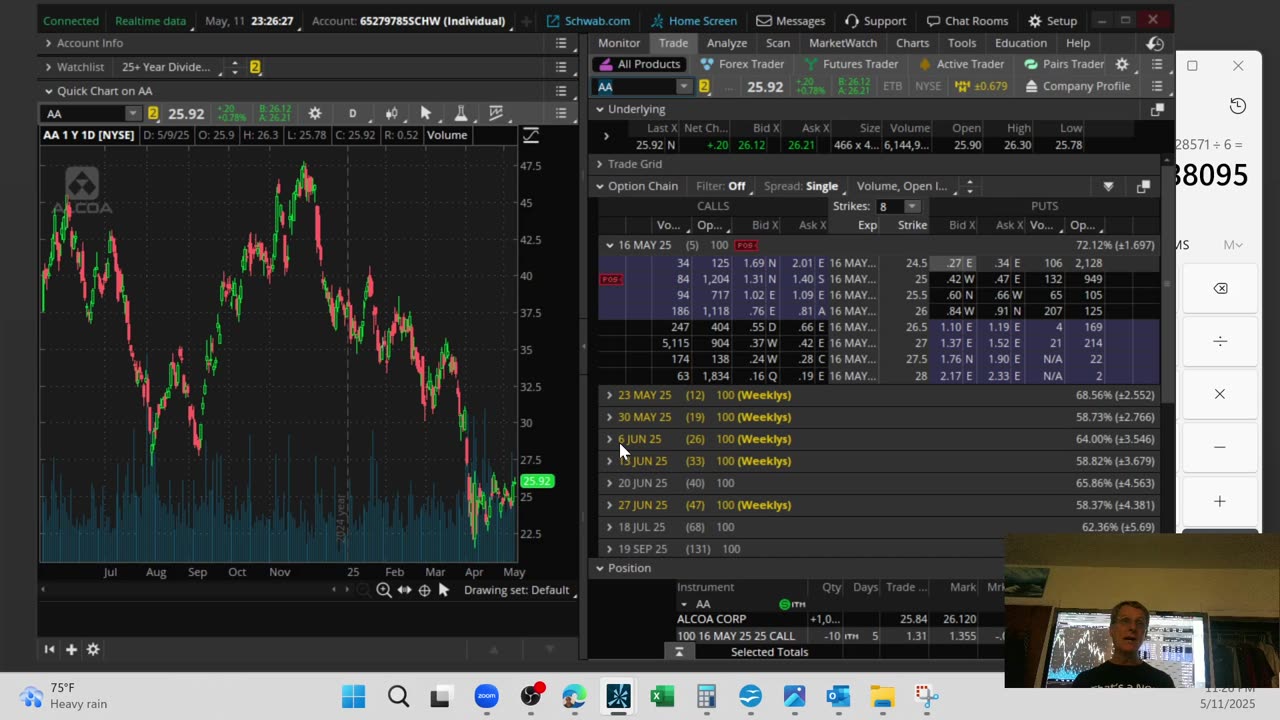Open the chart symbol AA dropdown arrow

coord(132,114)
